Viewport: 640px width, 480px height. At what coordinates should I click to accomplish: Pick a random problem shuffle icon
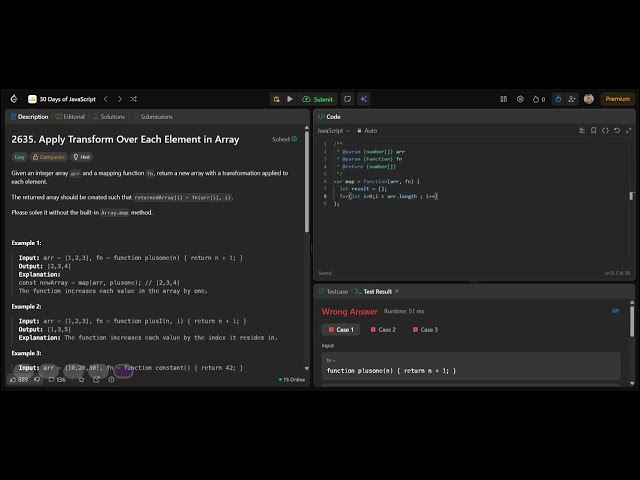click(x=133, y=99)
